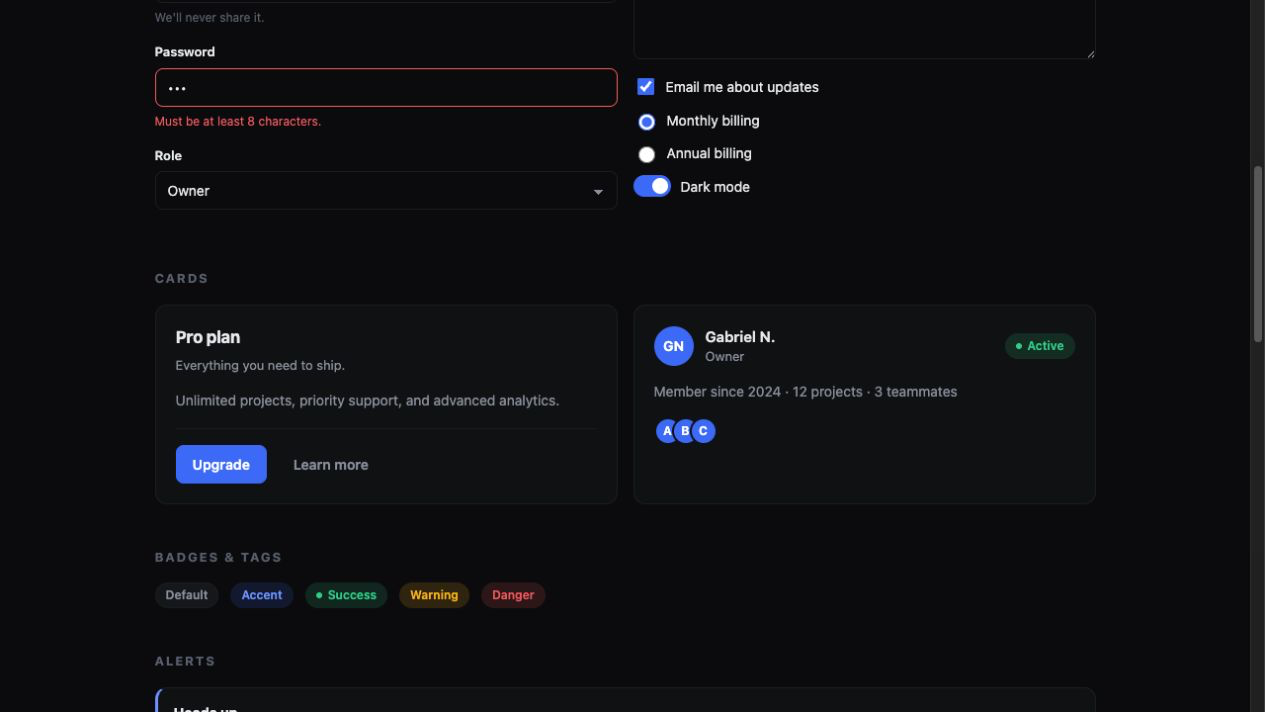Click the Accent badge

pyautogui.click(x=262, y=595)
